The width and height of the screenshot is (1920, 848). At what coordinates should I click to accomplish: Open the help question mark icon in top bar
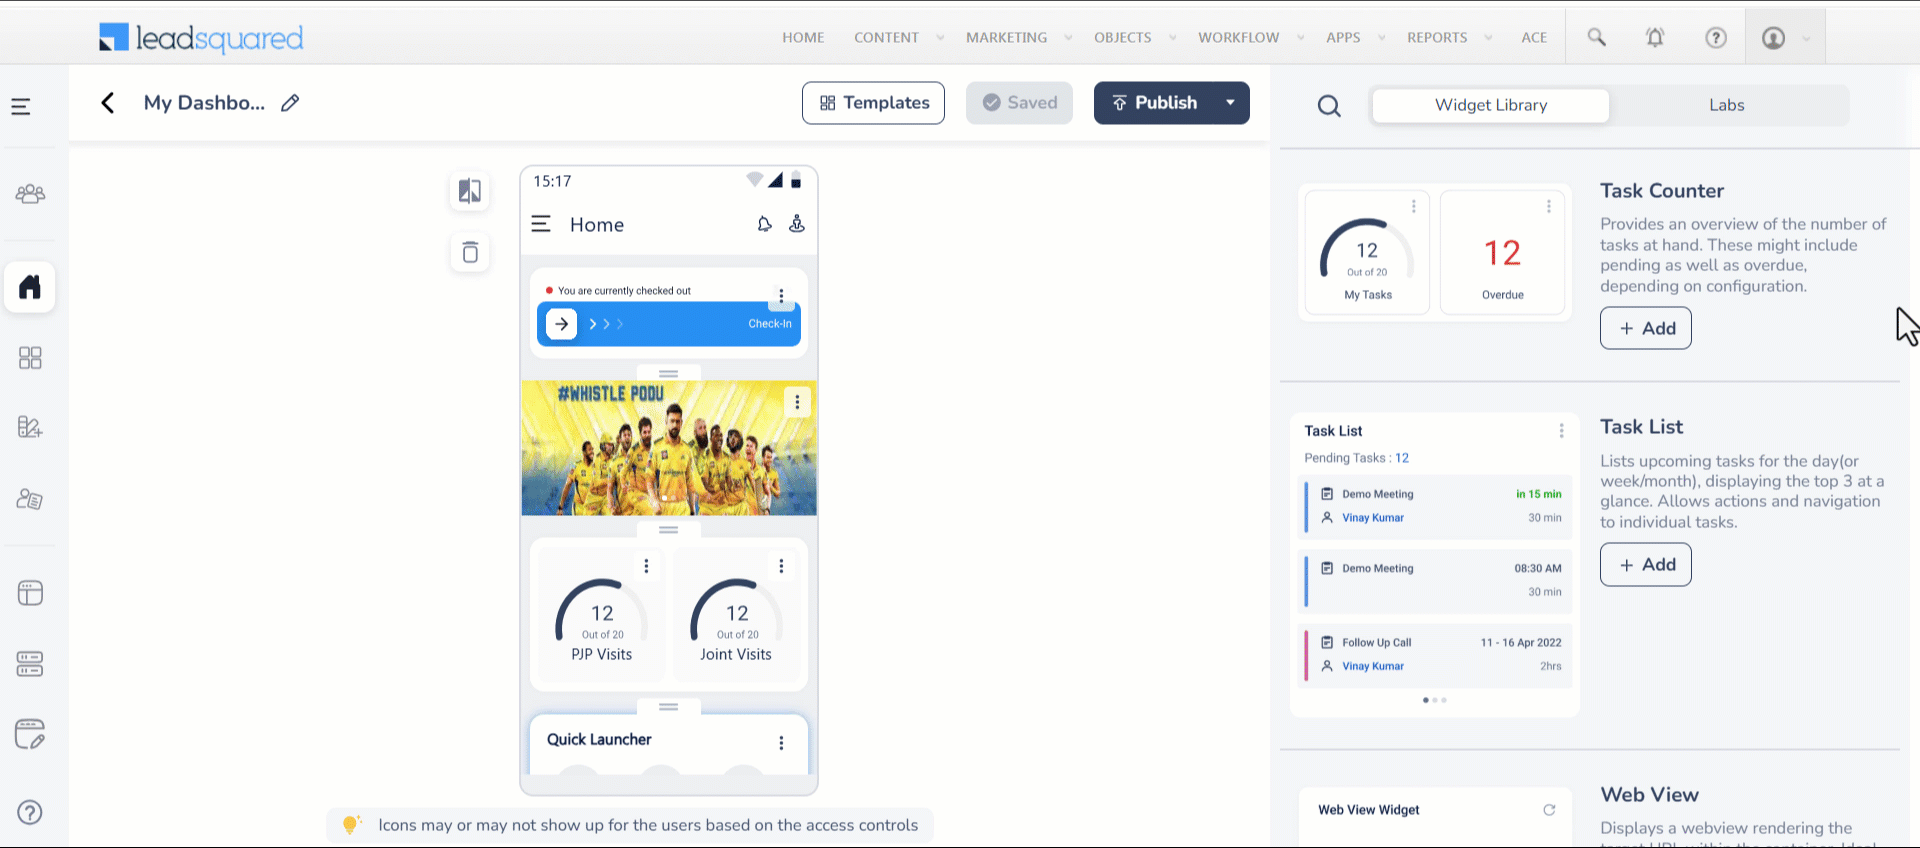(x=1716, y=38)
